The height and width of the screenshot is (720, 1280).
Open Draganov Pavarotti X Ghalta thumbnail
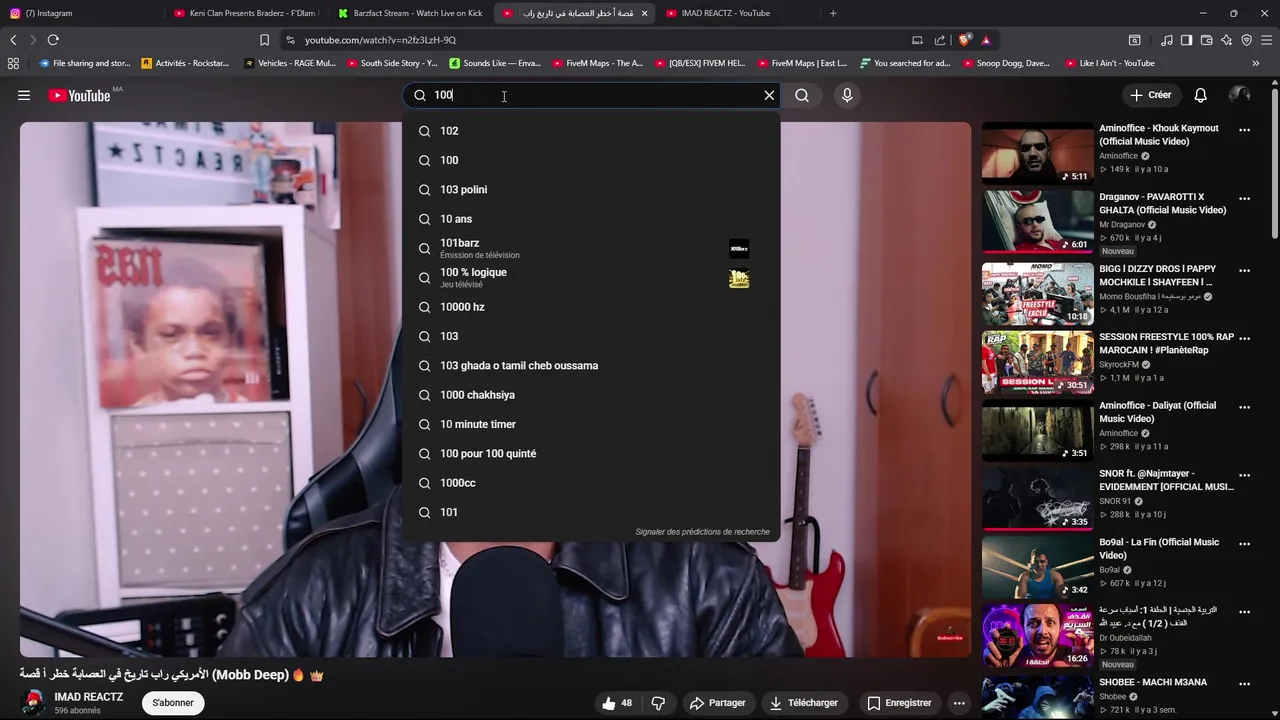coord(1037,221)
